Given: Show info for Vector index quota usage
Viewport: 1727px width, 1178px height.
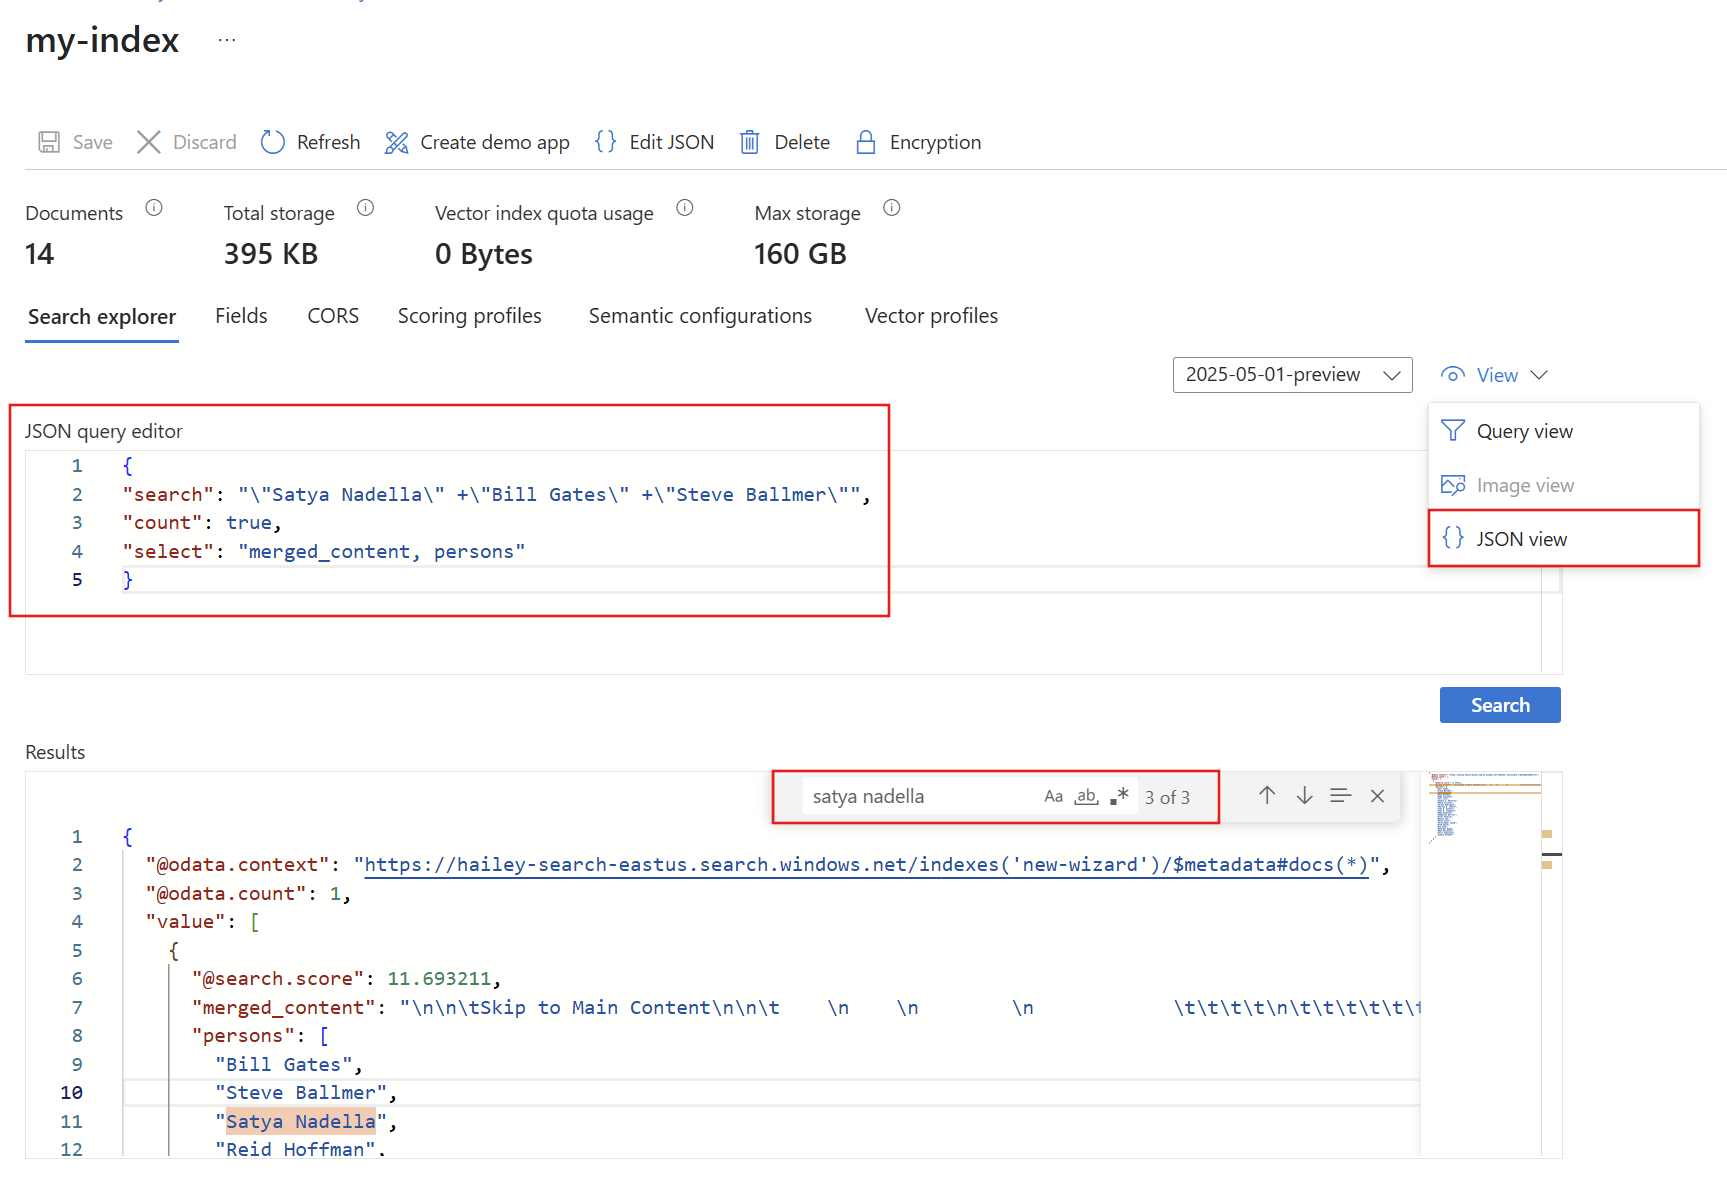Looking at the screenshot, I should 684,208.
